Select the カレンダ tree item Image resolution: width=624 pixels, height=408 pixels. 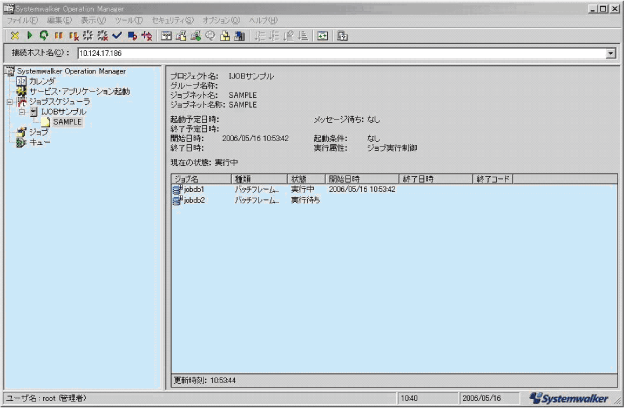pos(42,82)
